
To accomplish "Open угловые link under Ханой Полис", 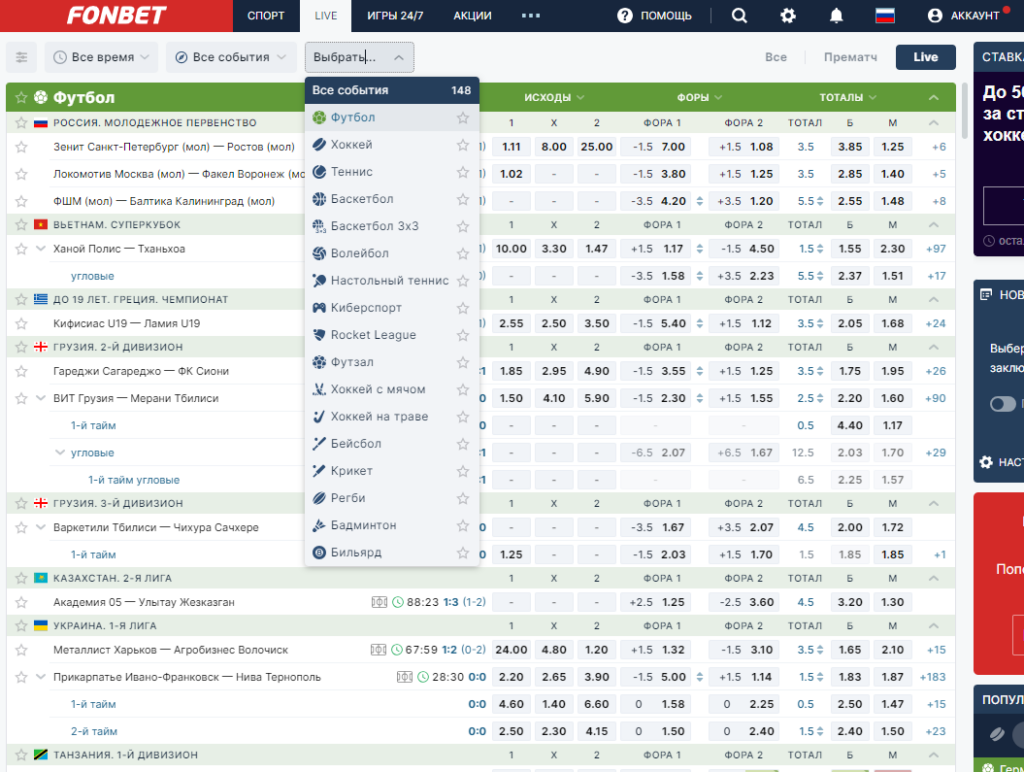I will coord(92,276).
